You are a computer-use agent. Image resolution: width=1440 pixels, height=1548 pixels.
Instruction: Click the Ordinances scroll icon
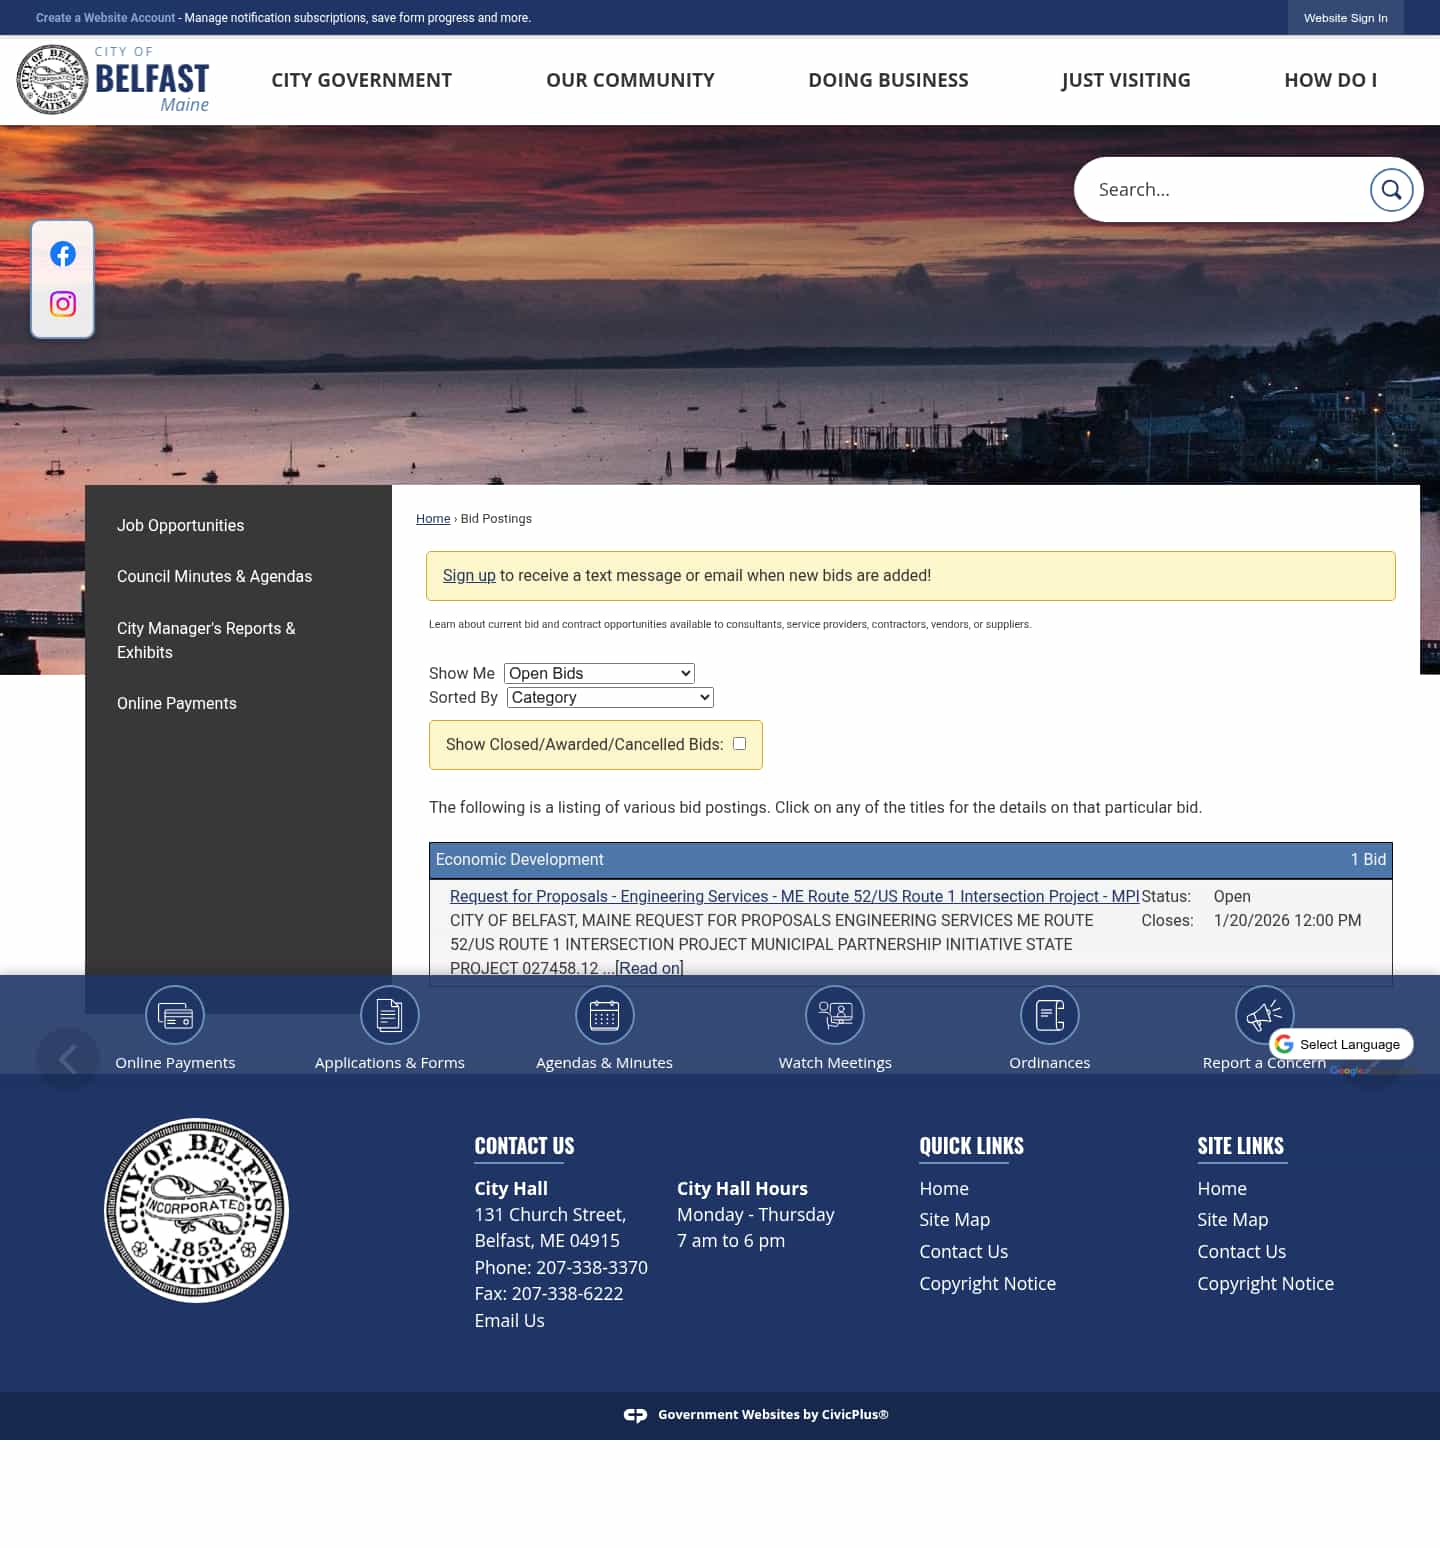(x=1049, y=1014)
